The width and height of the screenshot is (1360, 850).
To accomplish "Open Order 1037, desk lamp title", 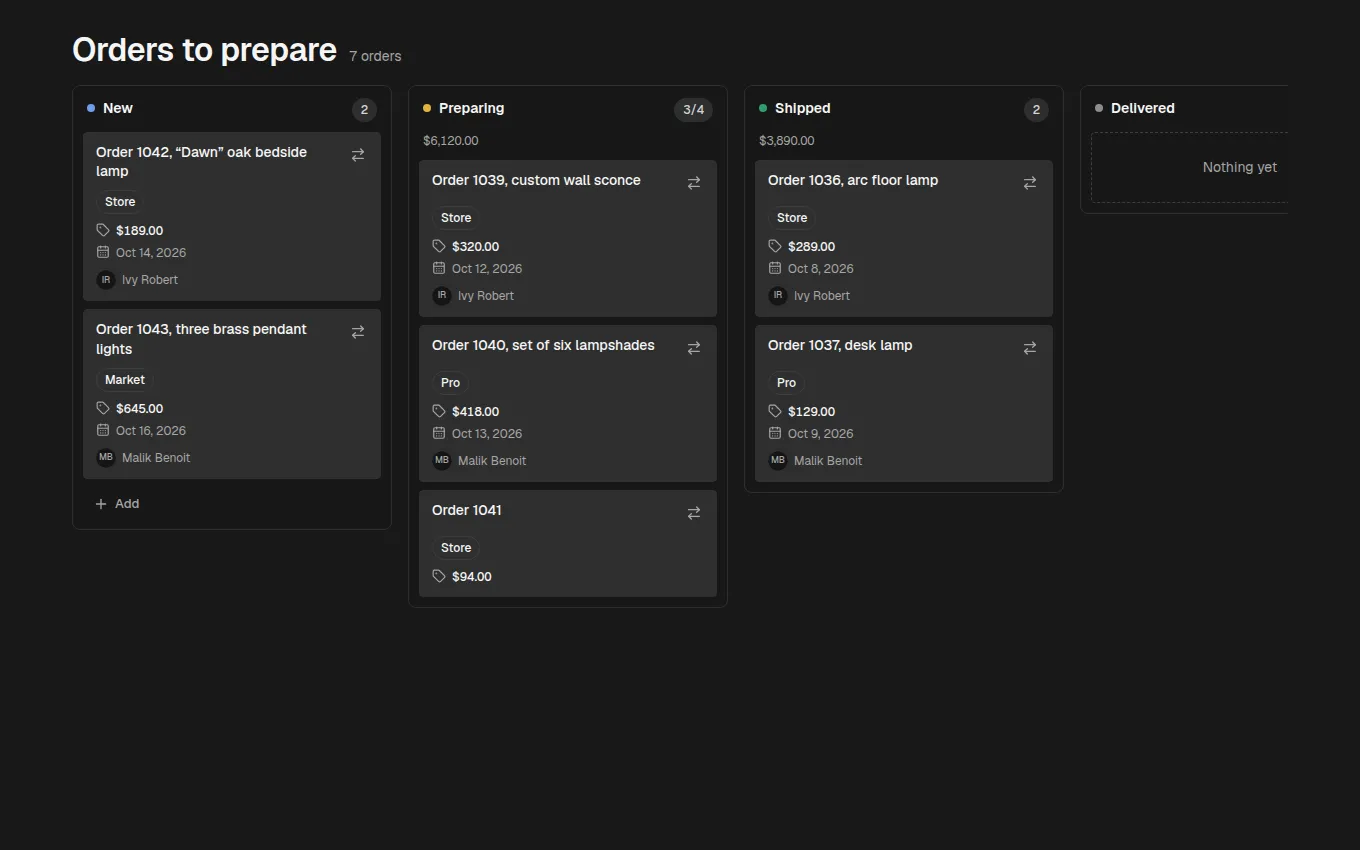I will (840, 345).
